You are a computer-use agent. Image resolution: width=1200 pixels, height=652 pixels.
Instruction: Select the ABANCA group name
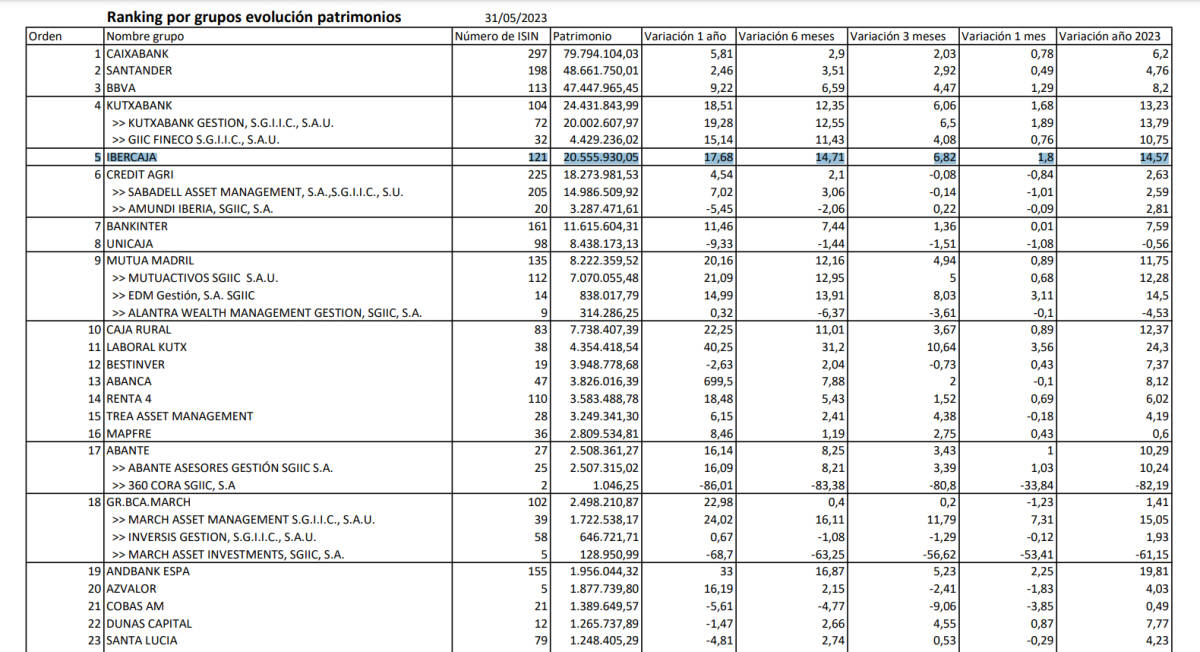tap(129, 381)
